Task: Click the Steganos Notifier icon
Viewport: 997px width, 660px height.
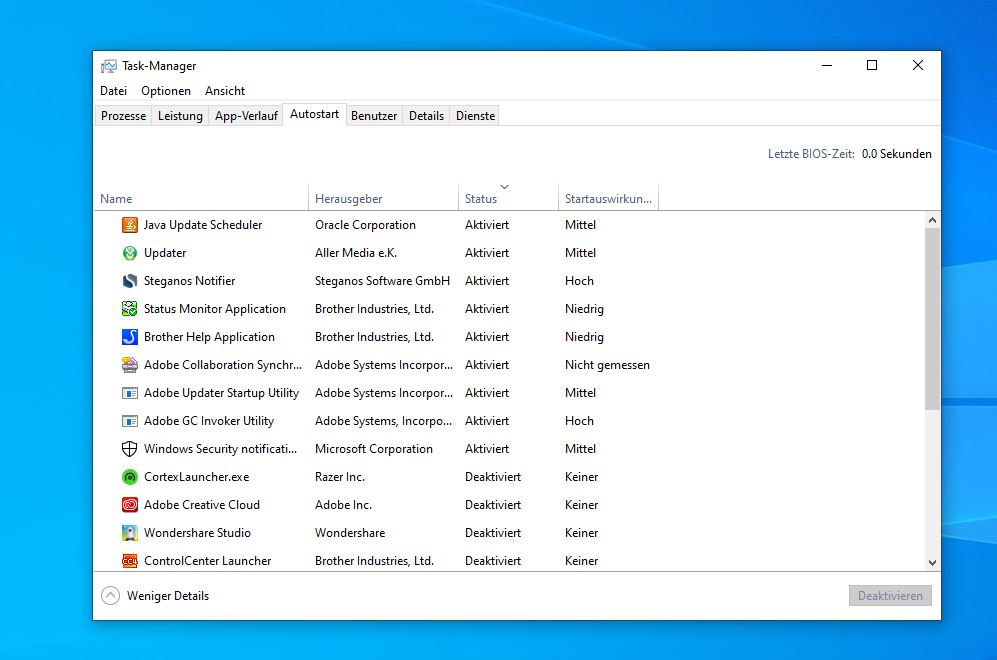Action: (x=130, y=281)
